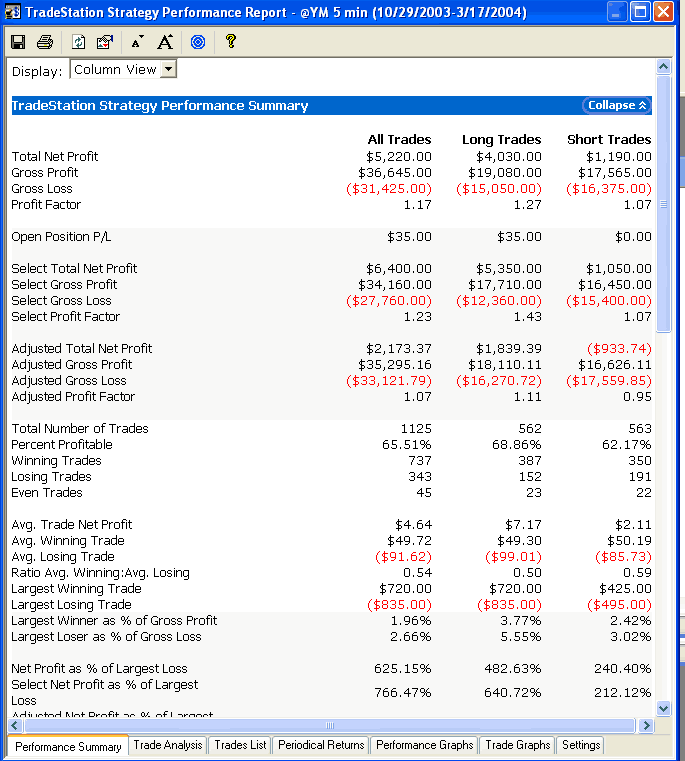685x761 pixels.
Task: Click the Adjusted Total Net Profit value ($933.74)
Action: click(619, 348)
